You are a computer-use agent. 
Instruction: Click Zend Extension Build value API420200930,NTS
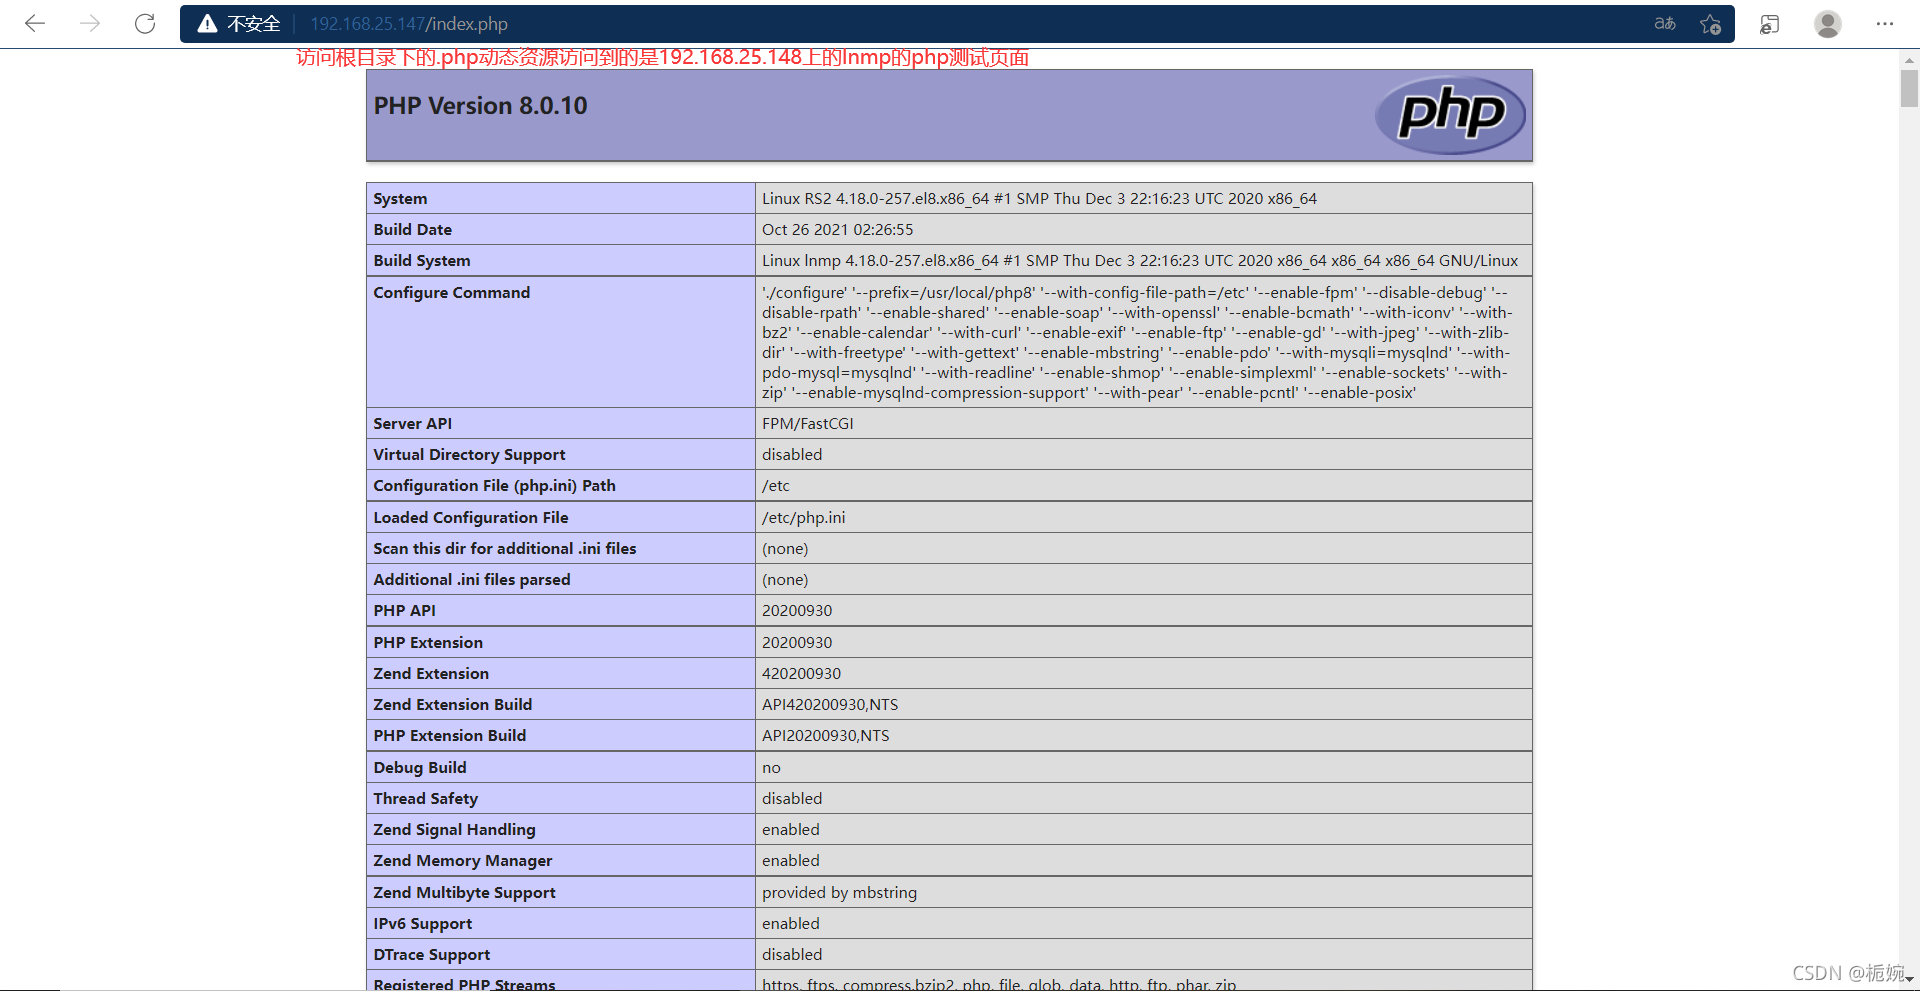click(x=830, y=705)
